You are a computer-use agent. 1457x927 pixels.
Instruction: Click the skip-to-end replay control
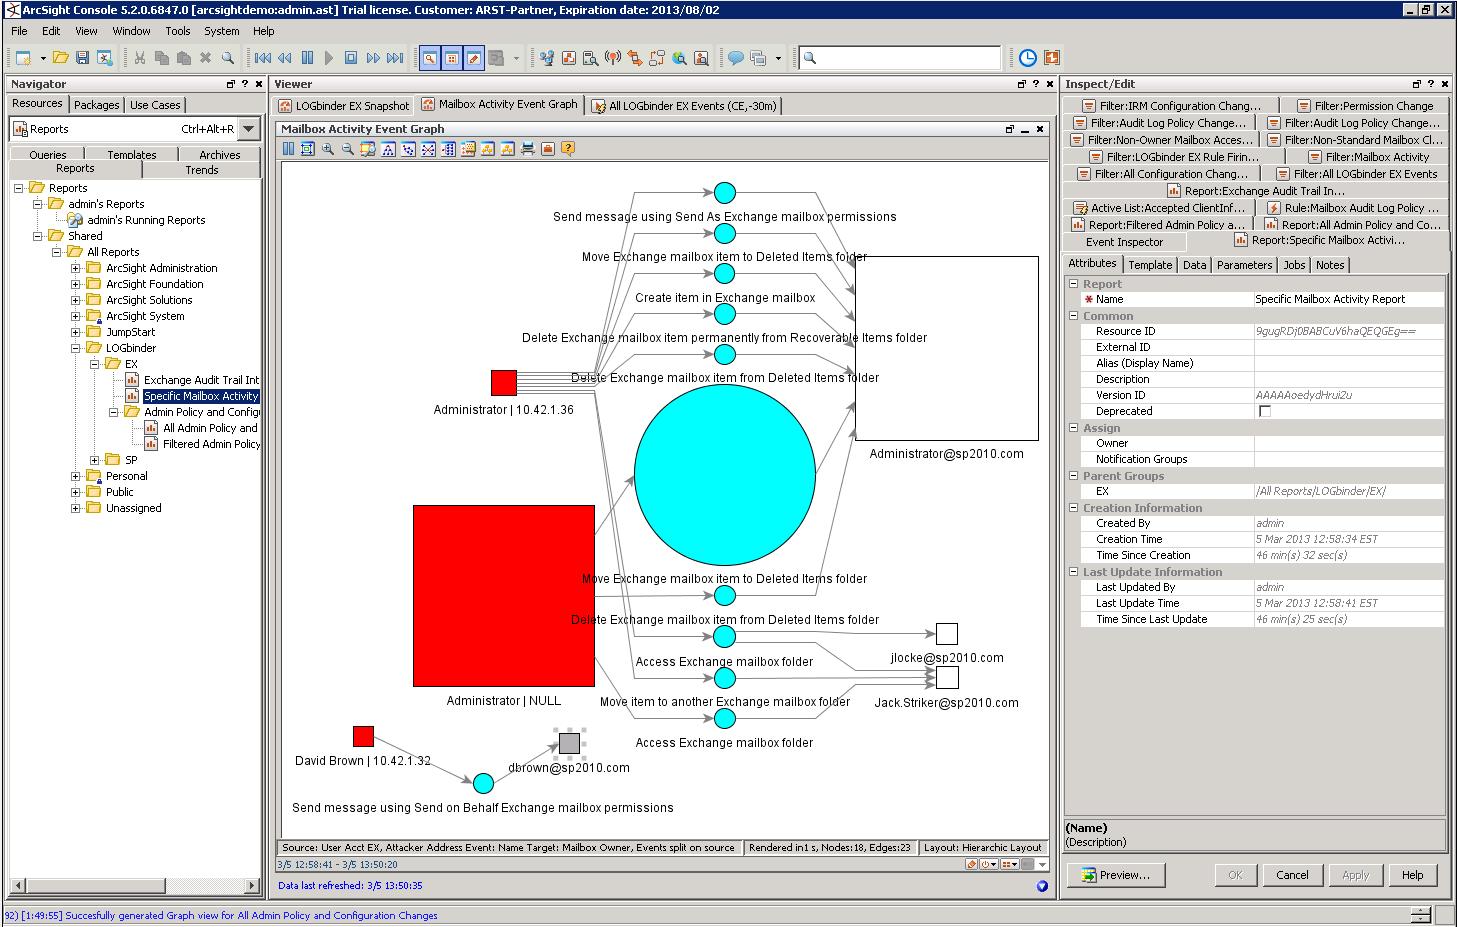coord(395,58)
